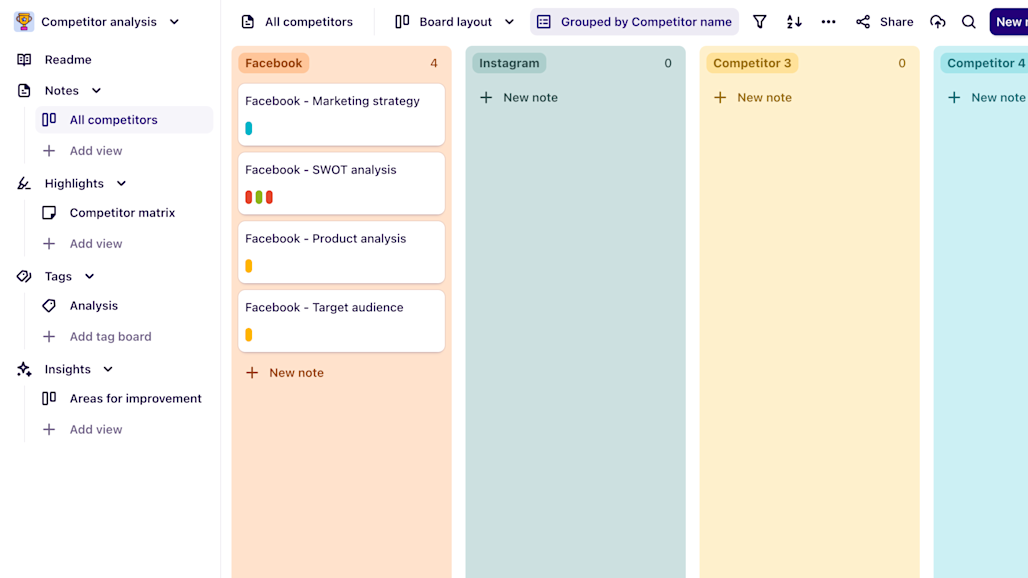Click the New note purple button
Screen dimensions: 1028x578
1009,22
